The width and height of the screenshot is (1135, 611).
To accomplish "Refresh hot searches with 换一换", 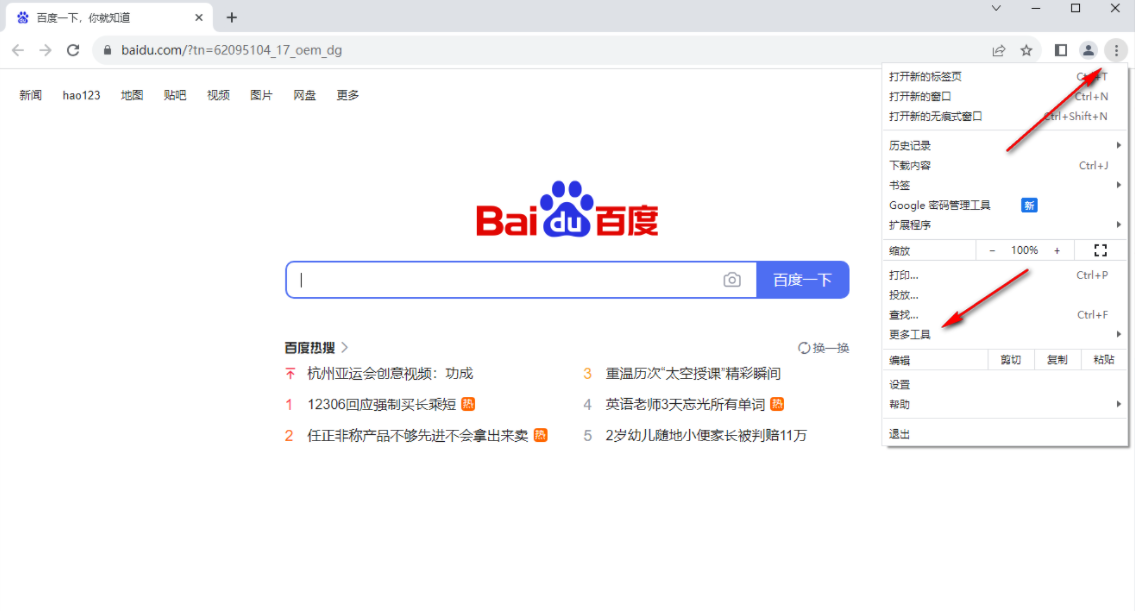I will pos(823,348).
